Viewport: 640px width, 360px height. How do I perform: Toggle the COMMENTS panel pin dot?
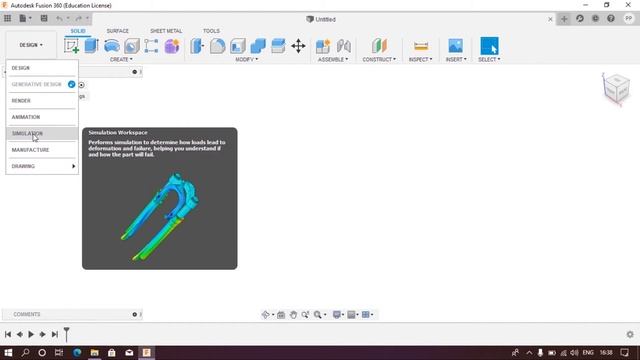coord(135,314)
